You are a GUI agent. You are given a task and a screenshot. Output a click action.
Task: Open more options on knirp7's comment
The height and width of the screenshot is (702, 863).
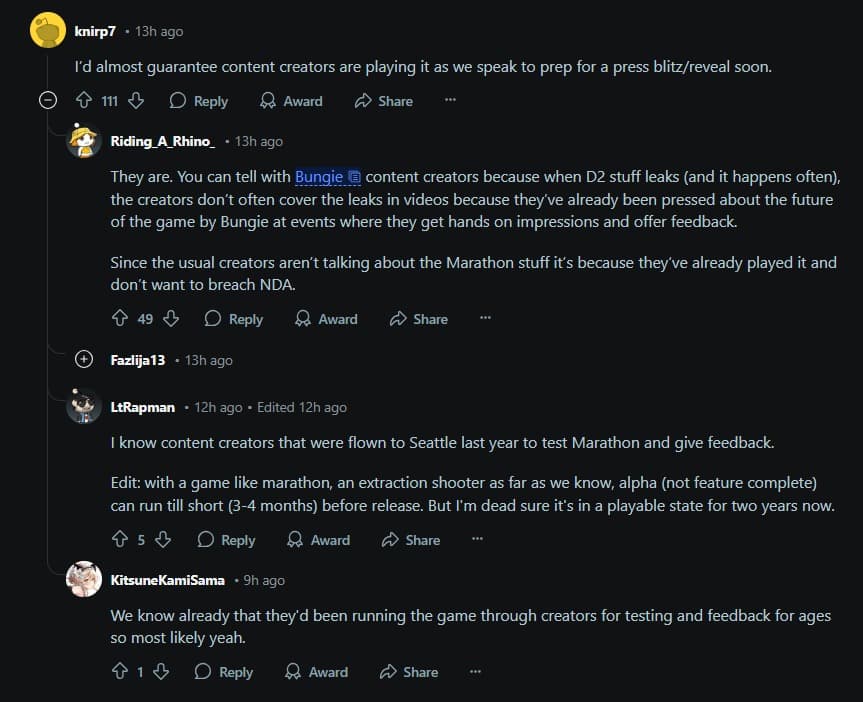[x=450, y=101]
